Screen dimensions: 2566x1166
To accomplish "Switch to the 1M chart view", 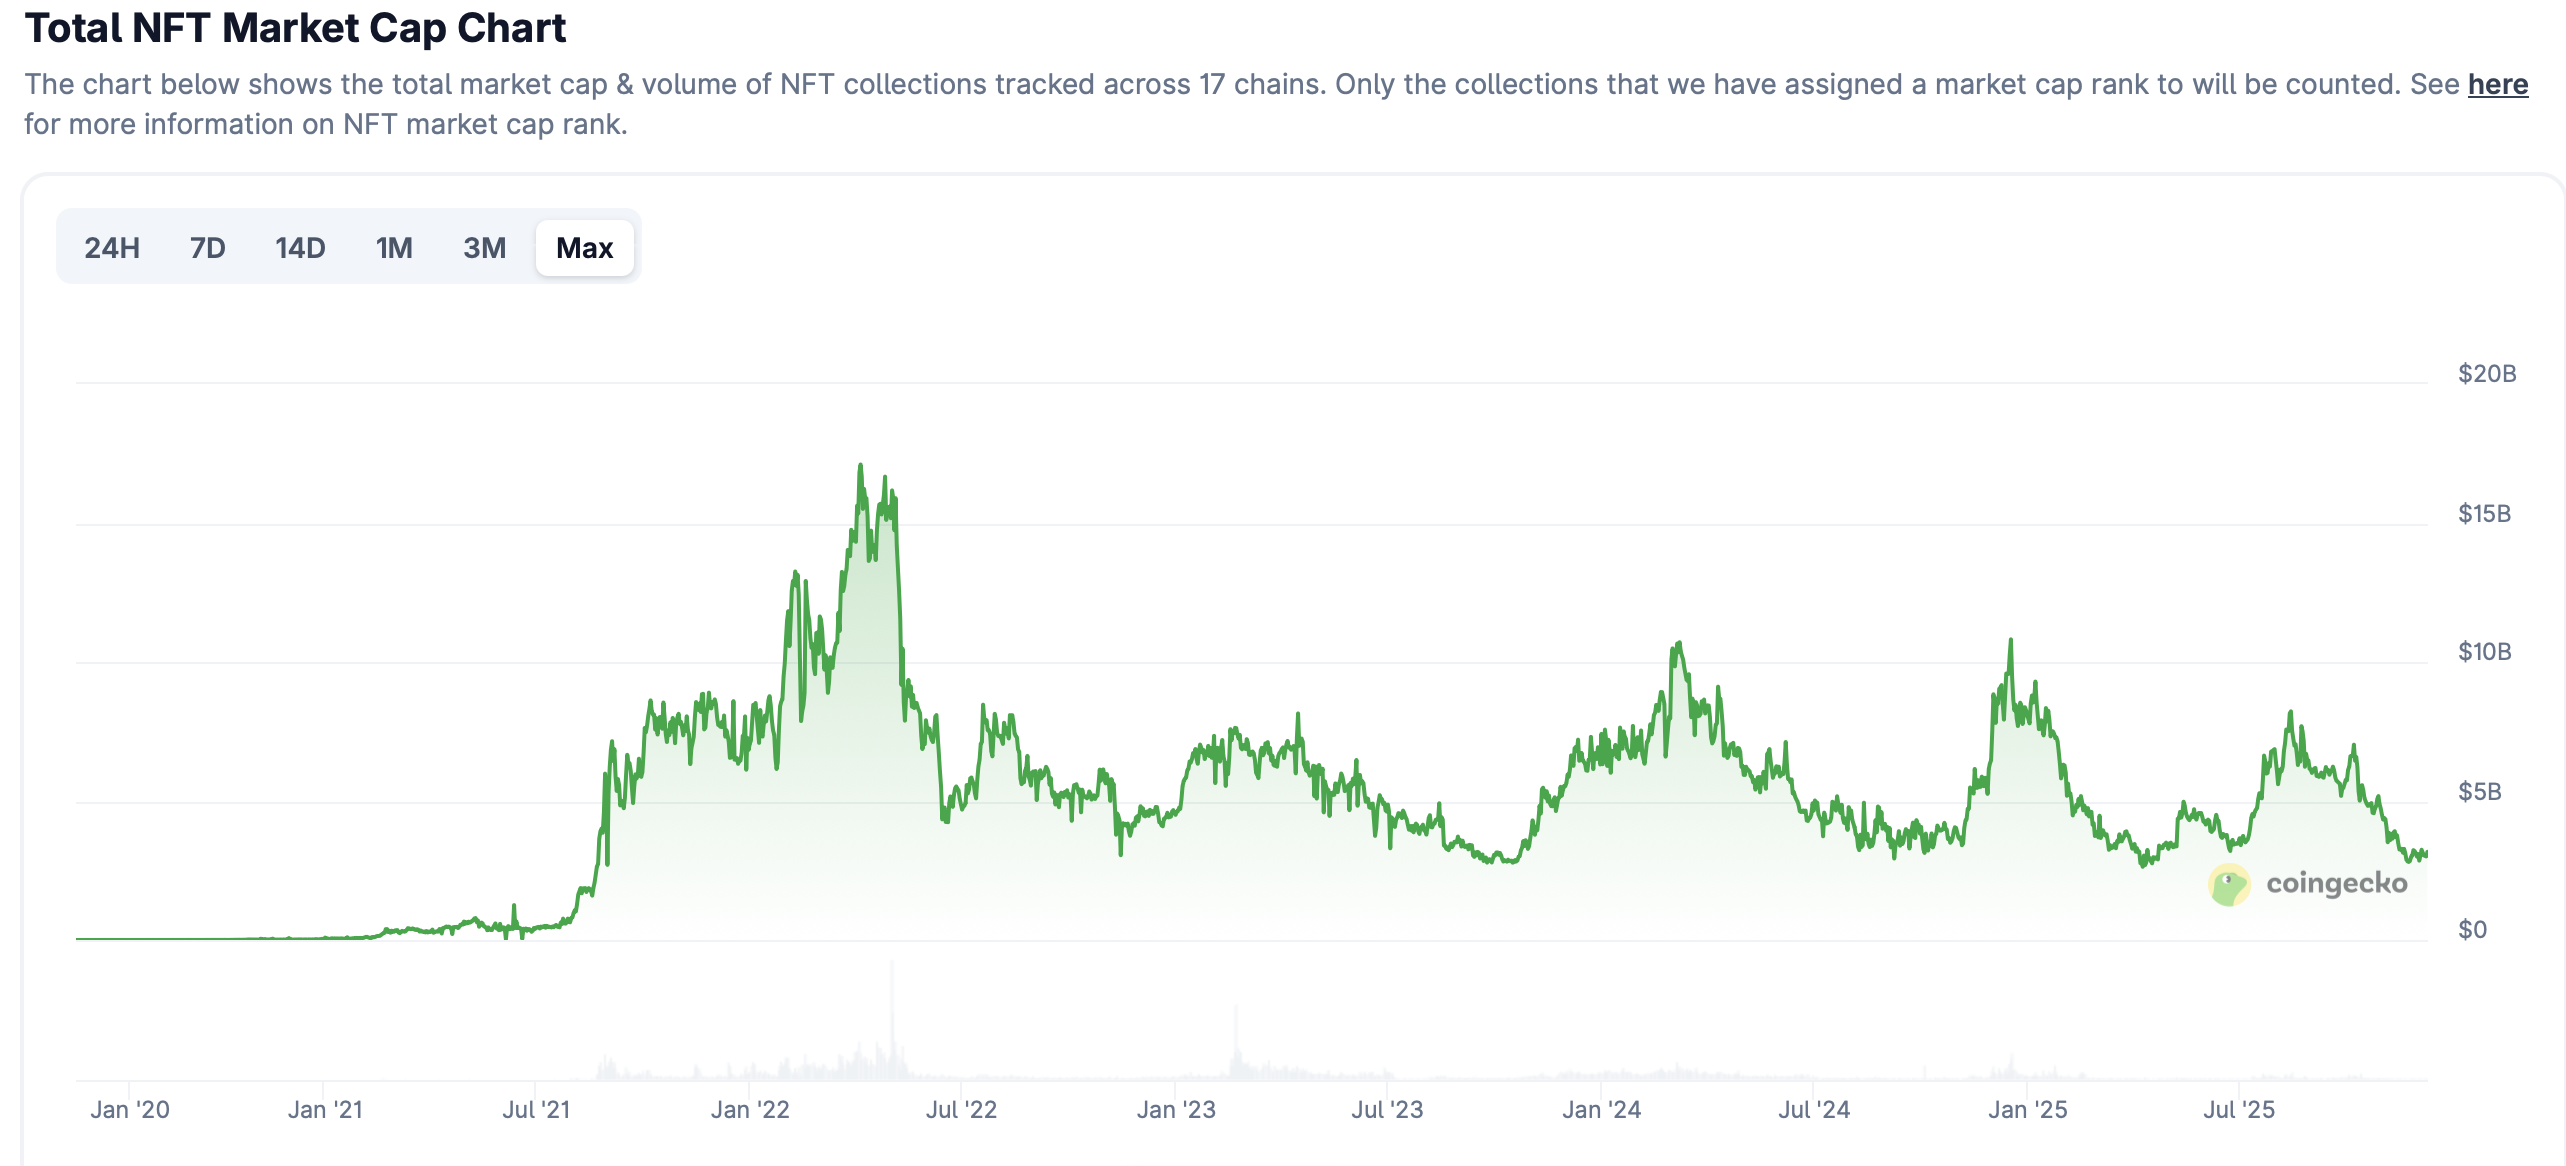I will tap(394, 247).
